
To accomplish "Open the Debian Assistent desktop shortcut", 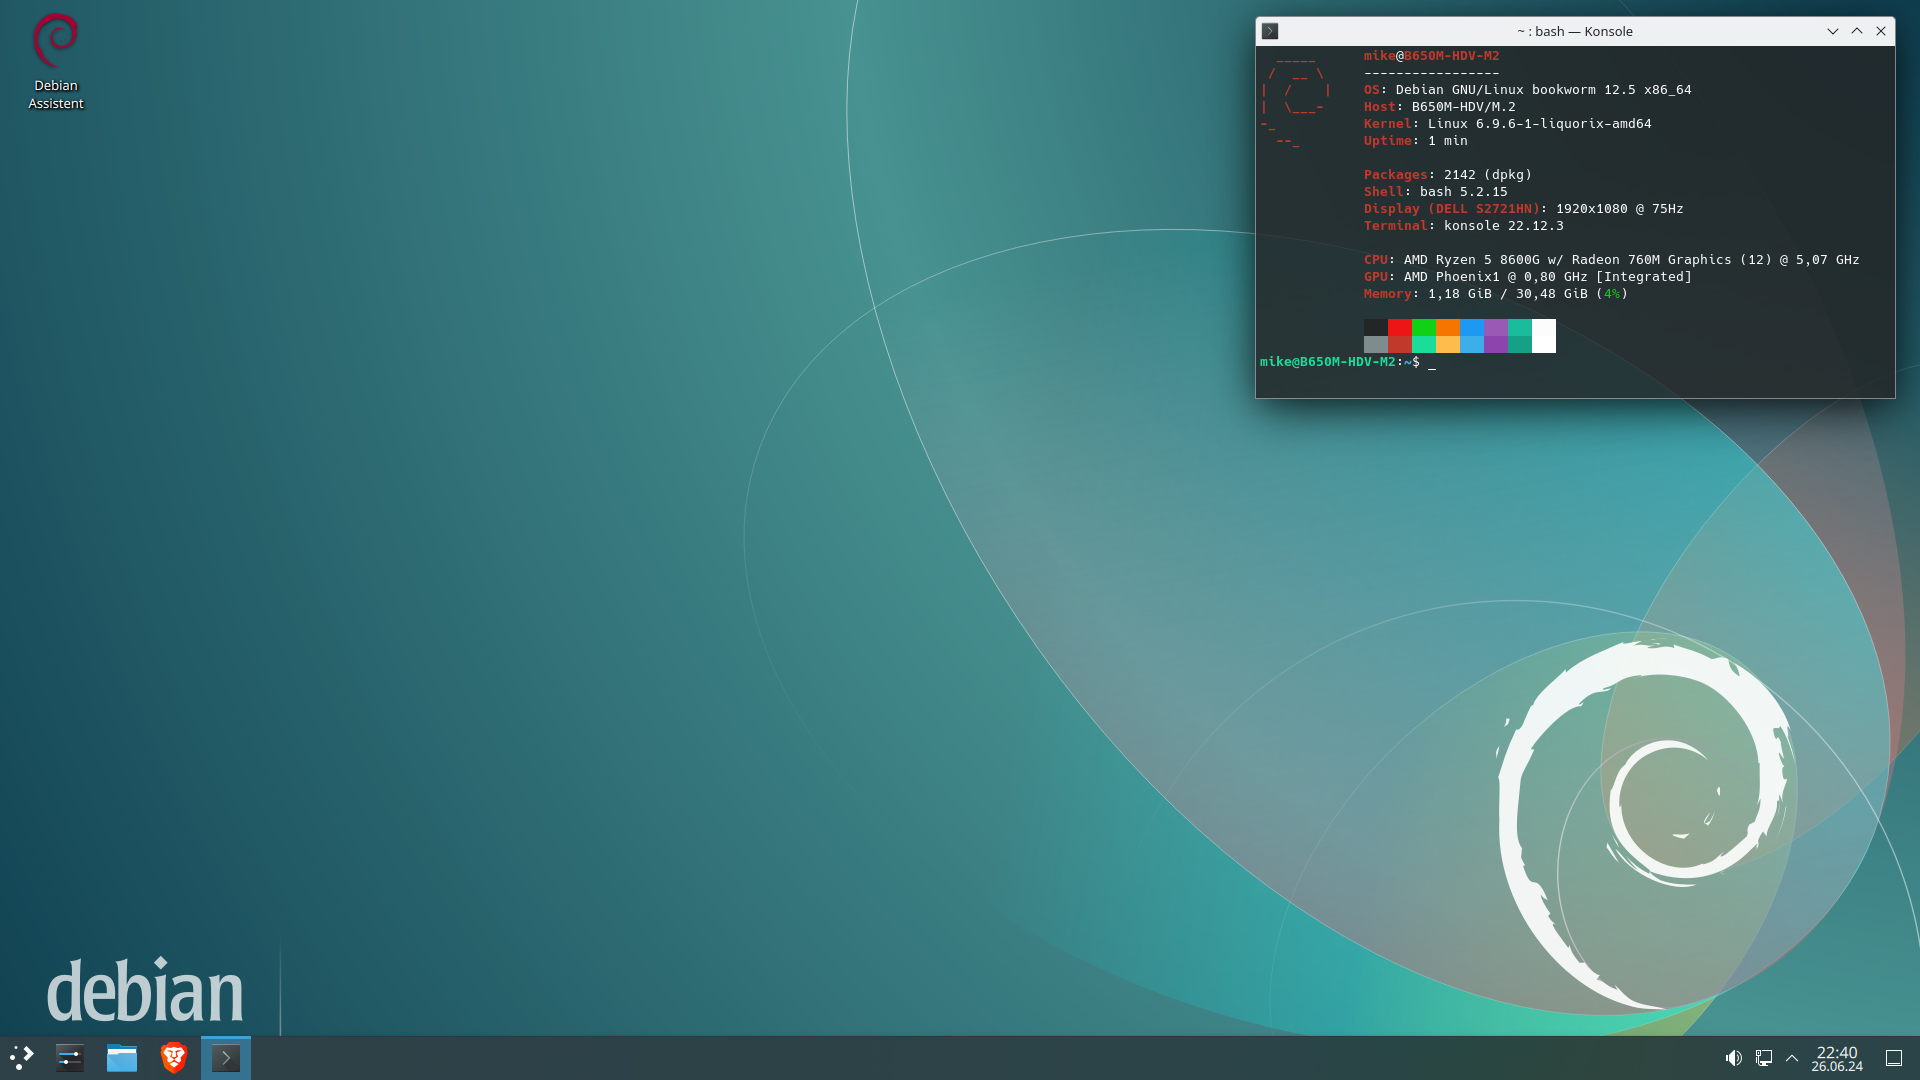I will click(56, 45).
